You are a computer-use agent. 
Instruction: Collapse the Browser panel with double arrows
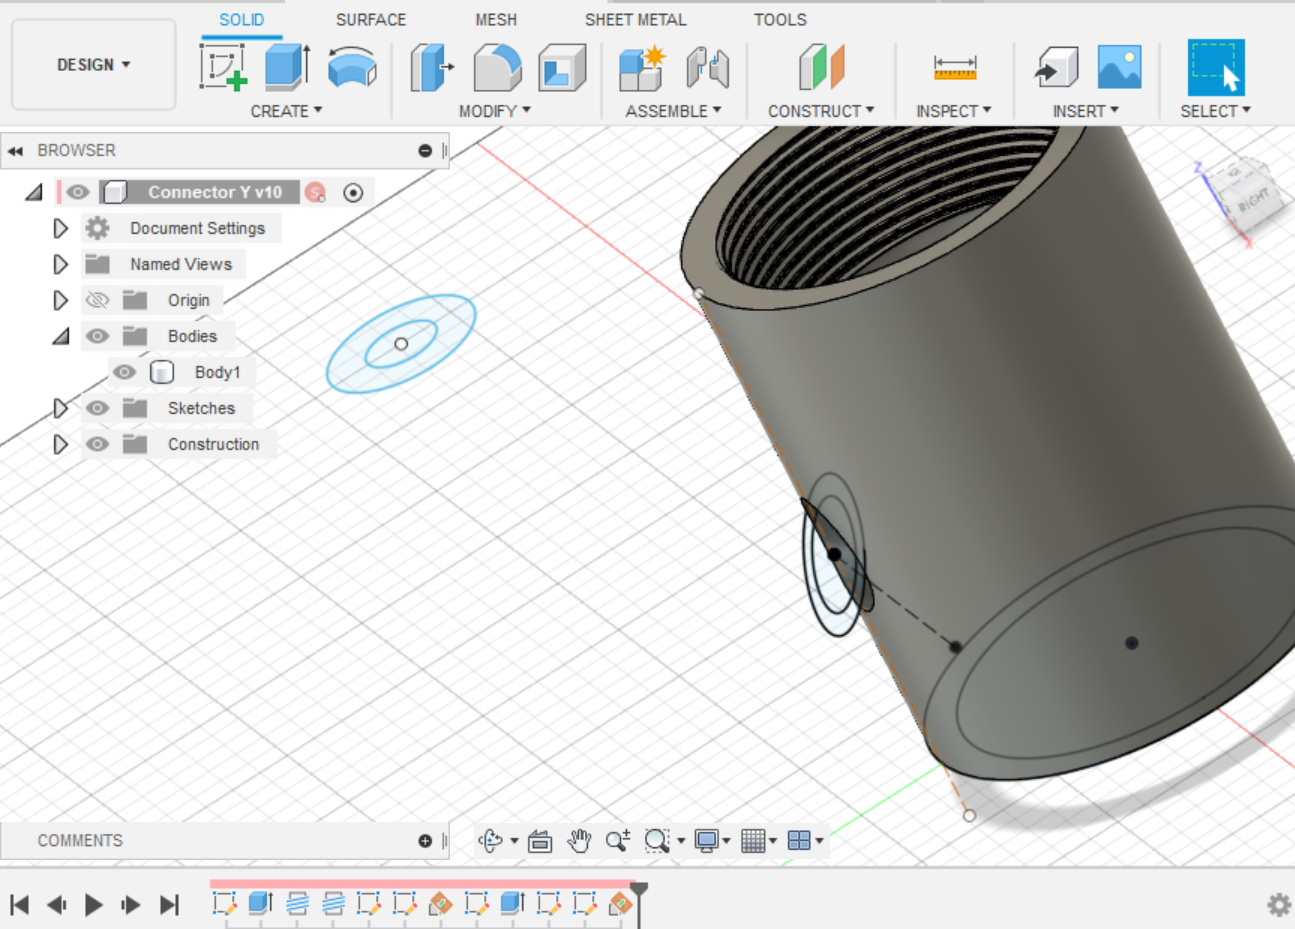16,150
